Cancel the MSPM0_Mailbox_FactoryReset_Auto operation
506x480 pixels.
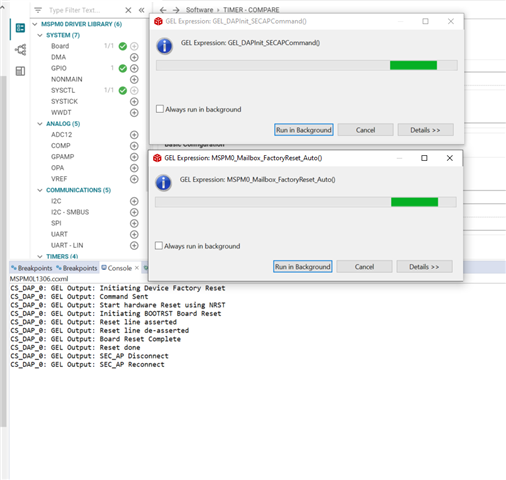(x=364, y=267)
